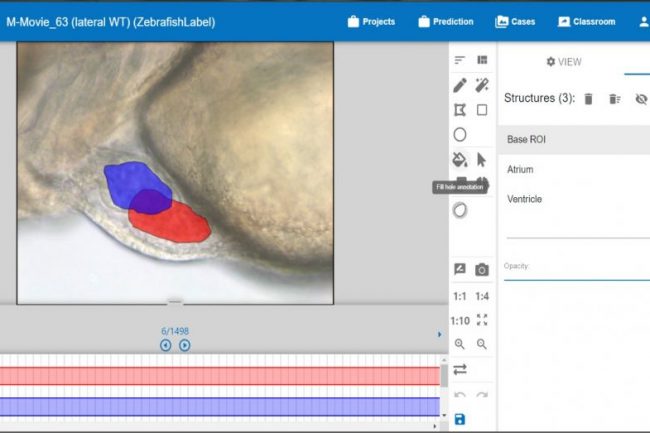
Task: Open the Projects menu
Action: tap(371, 22)
